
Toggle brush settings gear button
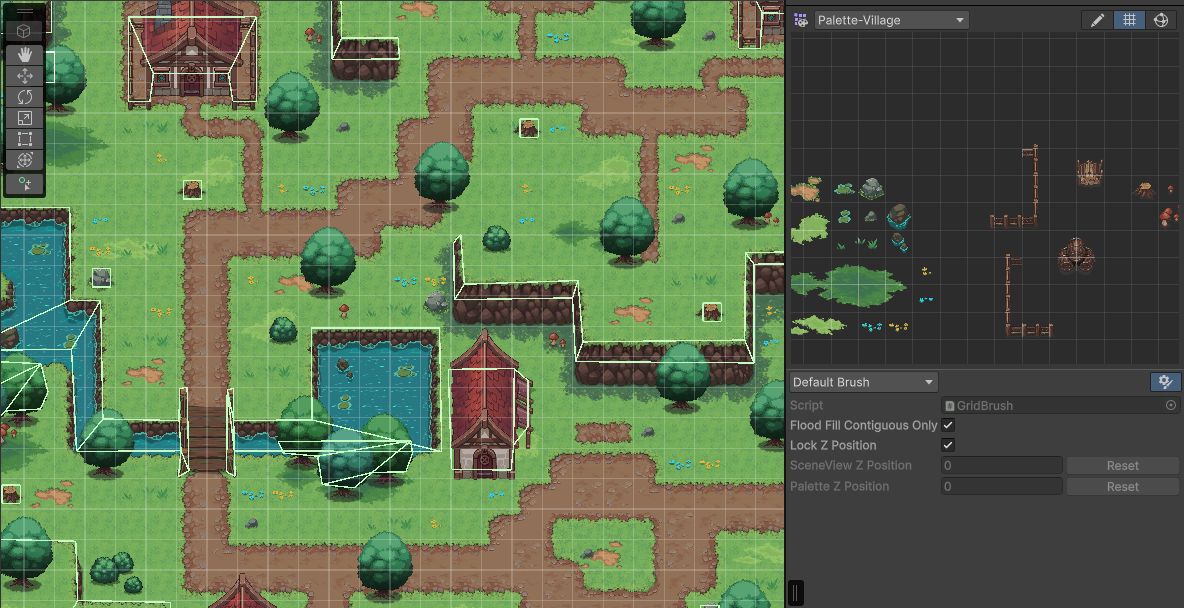[x=1165, y=382]
